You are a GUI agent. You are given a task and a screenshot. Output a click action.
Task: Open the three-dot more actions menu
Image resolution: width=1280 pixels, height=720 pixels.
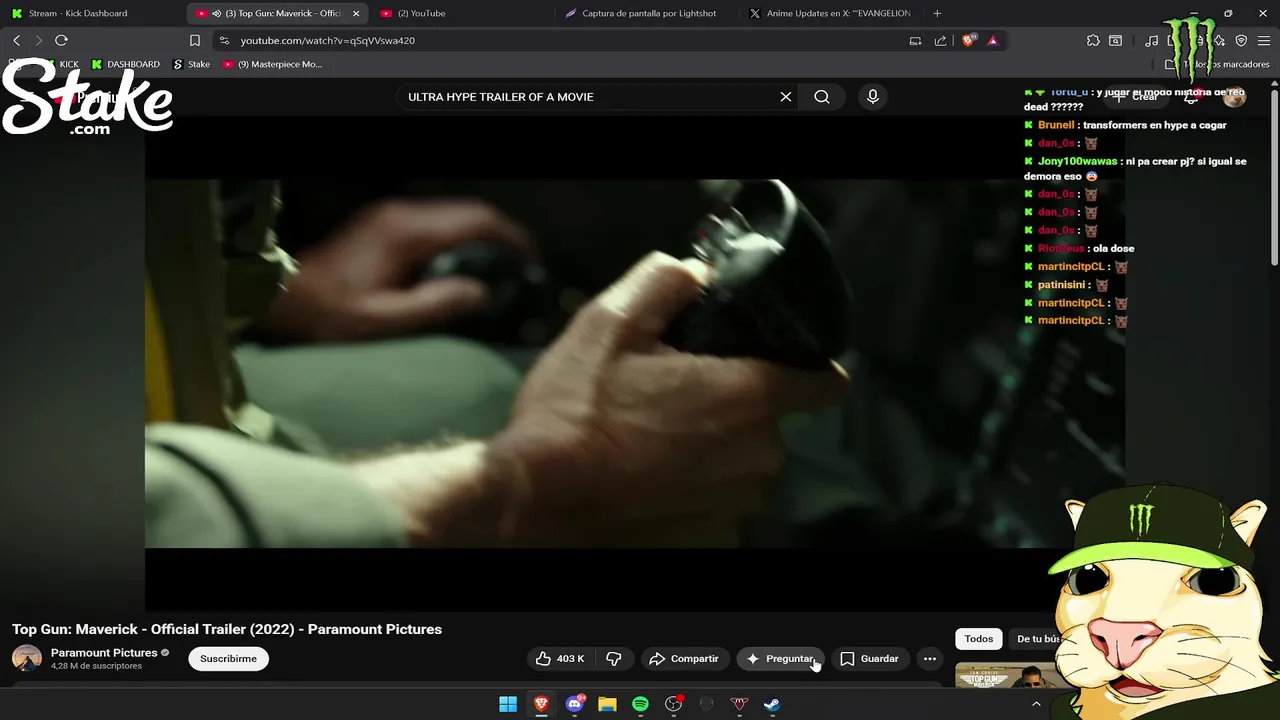coord(930,658)
